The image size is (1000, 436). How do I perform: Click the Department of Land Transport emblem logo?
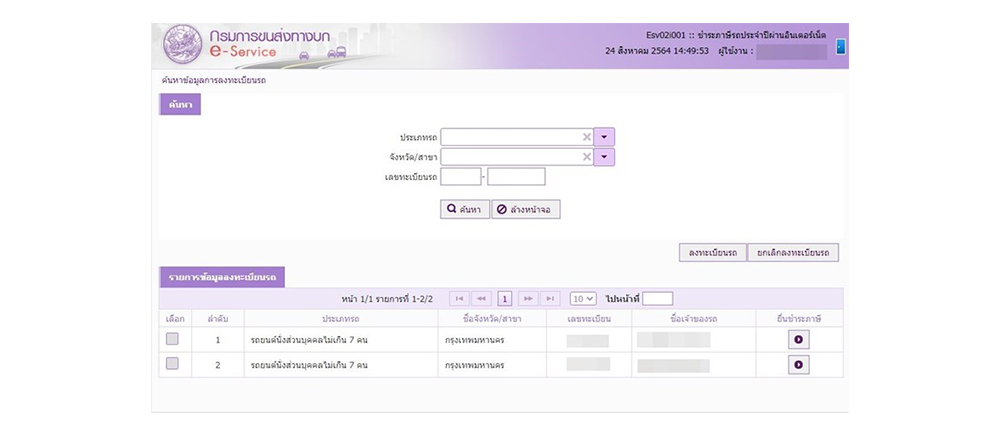coord(182,44)
